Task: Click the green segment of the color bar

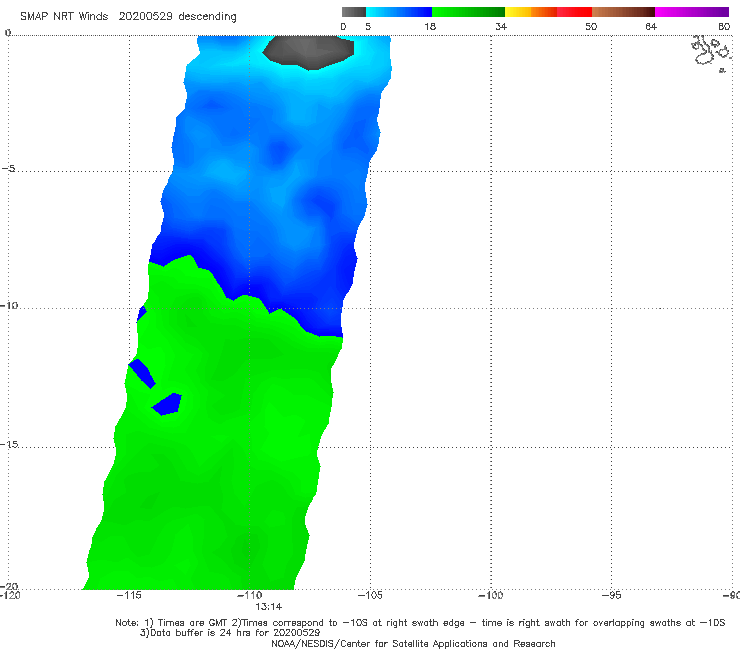Action: [x=468, y=12]
